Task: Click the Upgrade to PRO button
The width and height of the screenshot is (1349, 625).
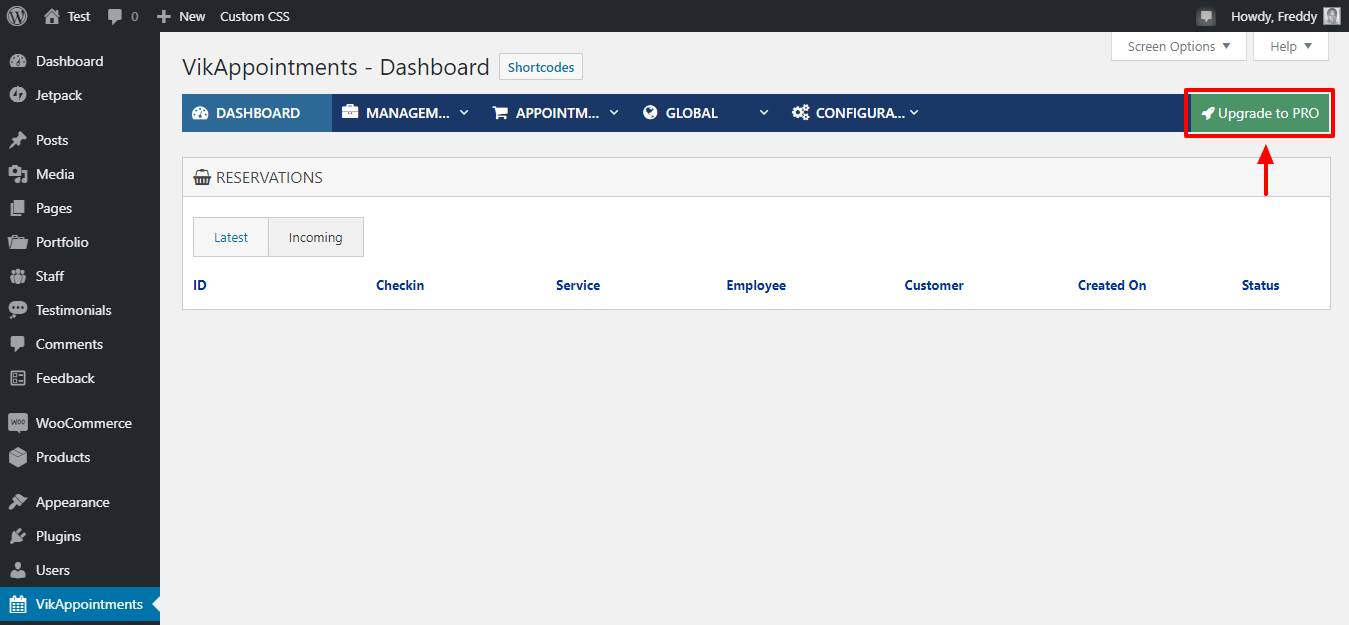Action: pos(1260,114)
